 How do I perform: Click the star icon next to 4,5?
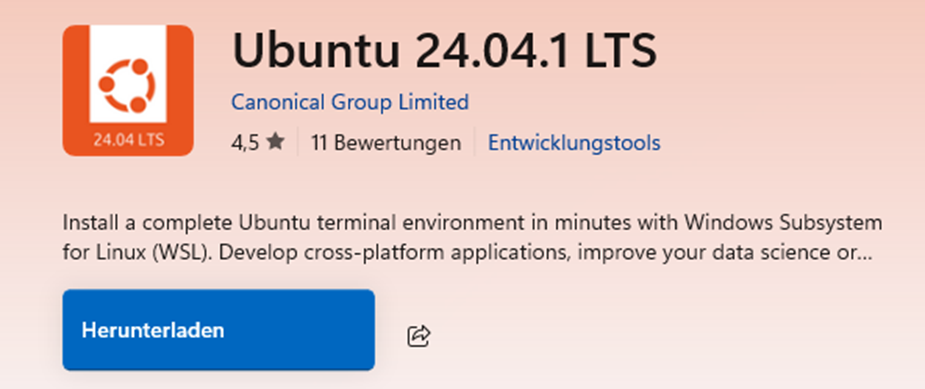coord(275,142)
